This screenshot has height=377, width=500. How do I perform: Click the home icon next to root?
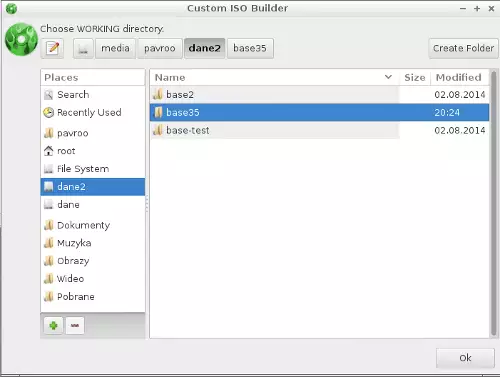point(49,151)
